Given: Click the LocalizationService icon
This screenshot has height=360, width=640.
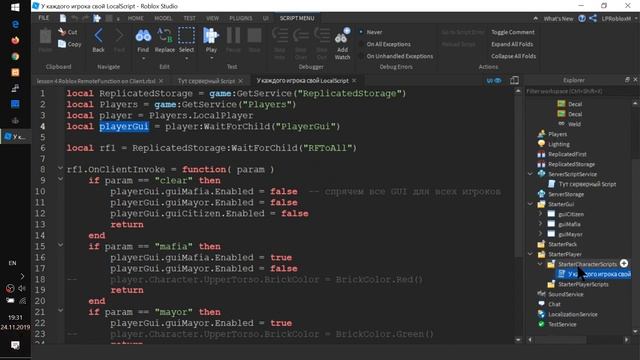Looking at the screenshot, I should 541,314.
